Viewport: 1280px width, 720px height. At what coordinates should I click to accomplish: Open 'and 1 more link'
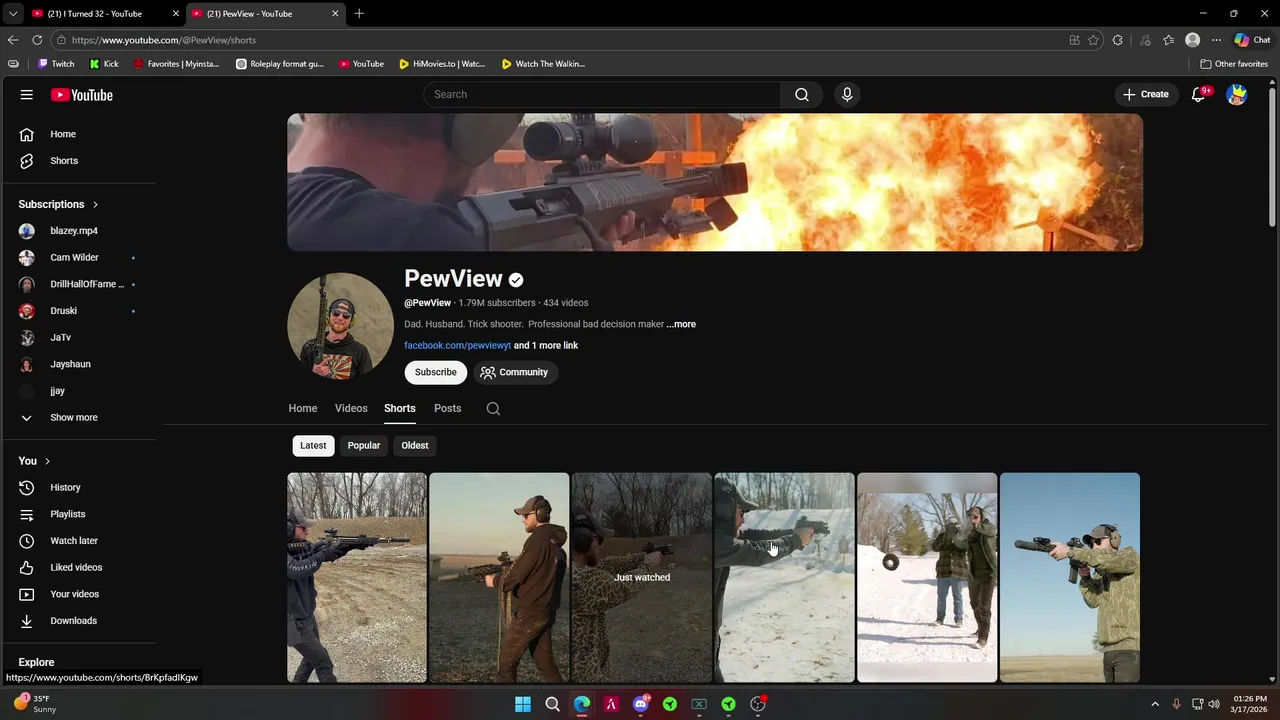point(546,346)
